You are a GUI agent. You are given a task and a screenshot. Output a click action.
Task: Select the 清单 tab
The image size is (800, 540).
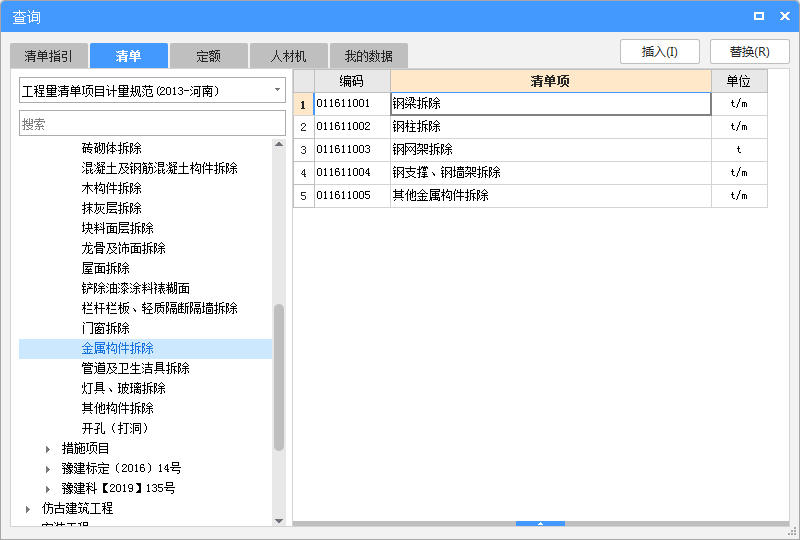[x=129, y=56]
